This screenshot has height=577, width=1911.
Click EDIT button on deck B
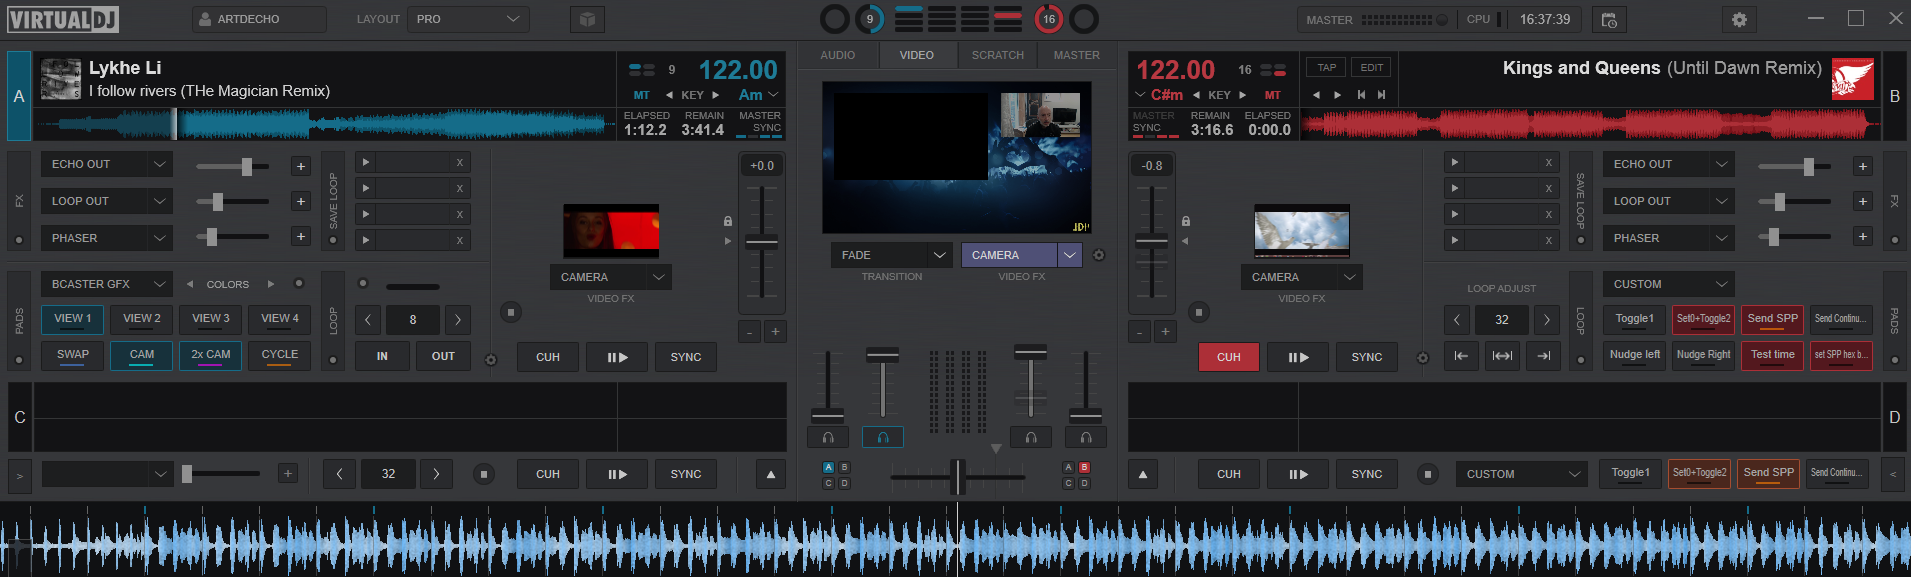pyautogui.click(x=1371, y=68)
